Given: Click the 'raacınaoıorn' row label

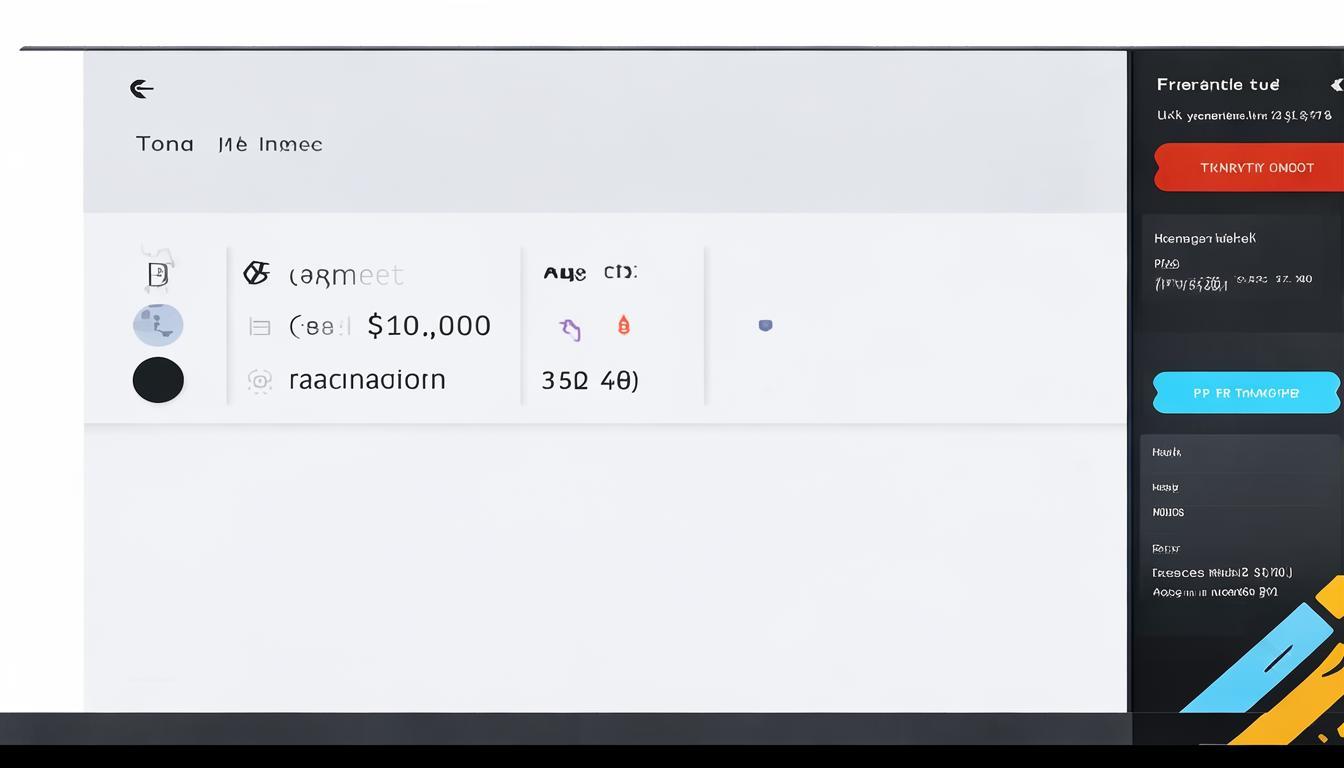Looking at the screenshot, I should [367, 380].
